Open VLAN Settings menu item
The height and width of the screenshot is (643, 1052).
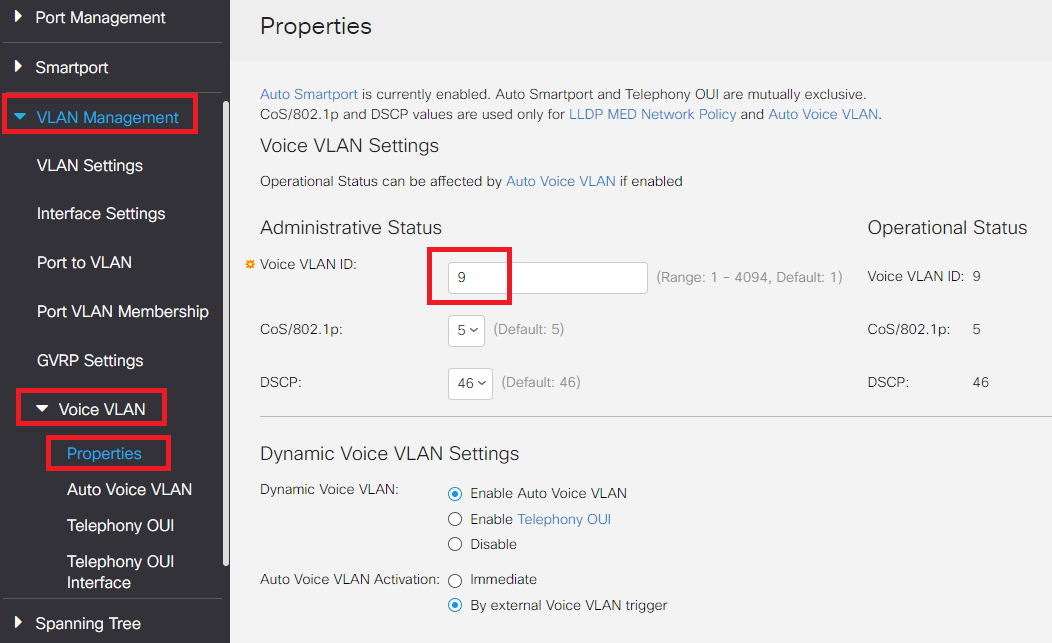click(90, 165)
